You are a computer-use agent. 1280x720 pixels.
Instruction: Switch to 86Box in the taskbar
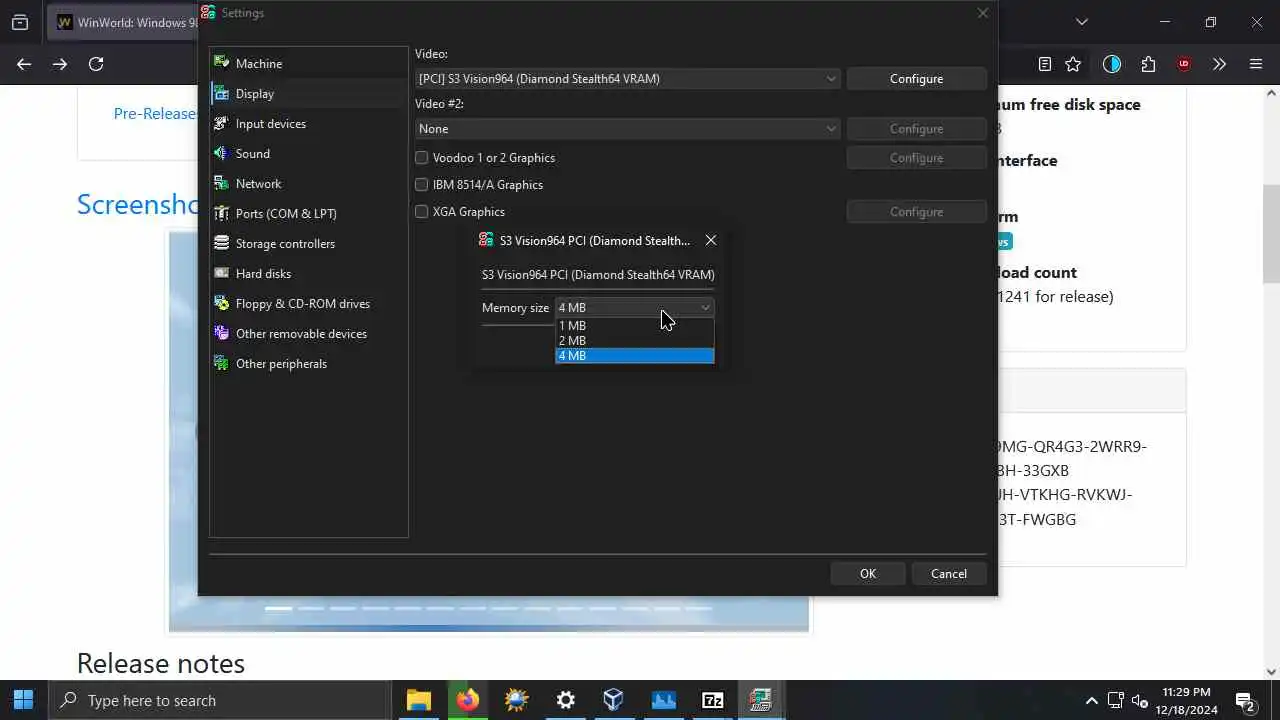click(761, 700)
